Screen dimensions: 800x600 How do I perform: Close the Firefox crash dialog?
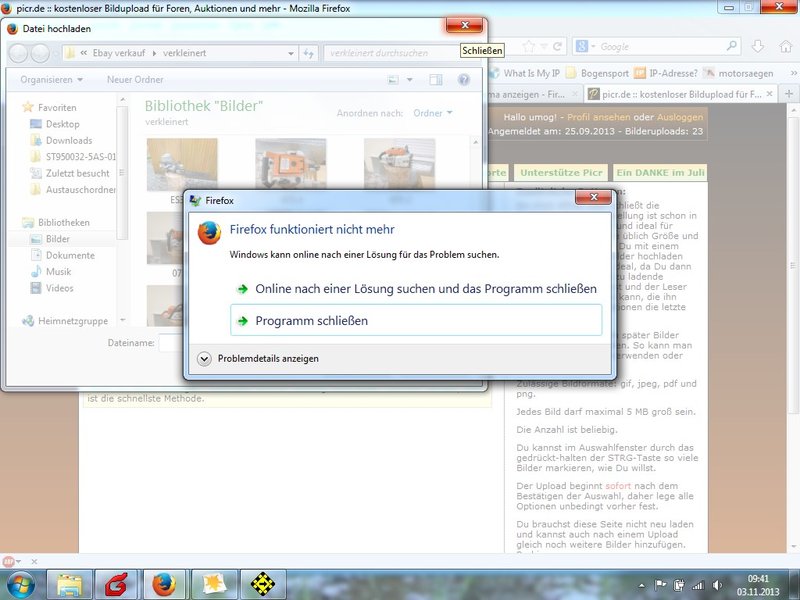pyautogui.click(x=593, y=197)
